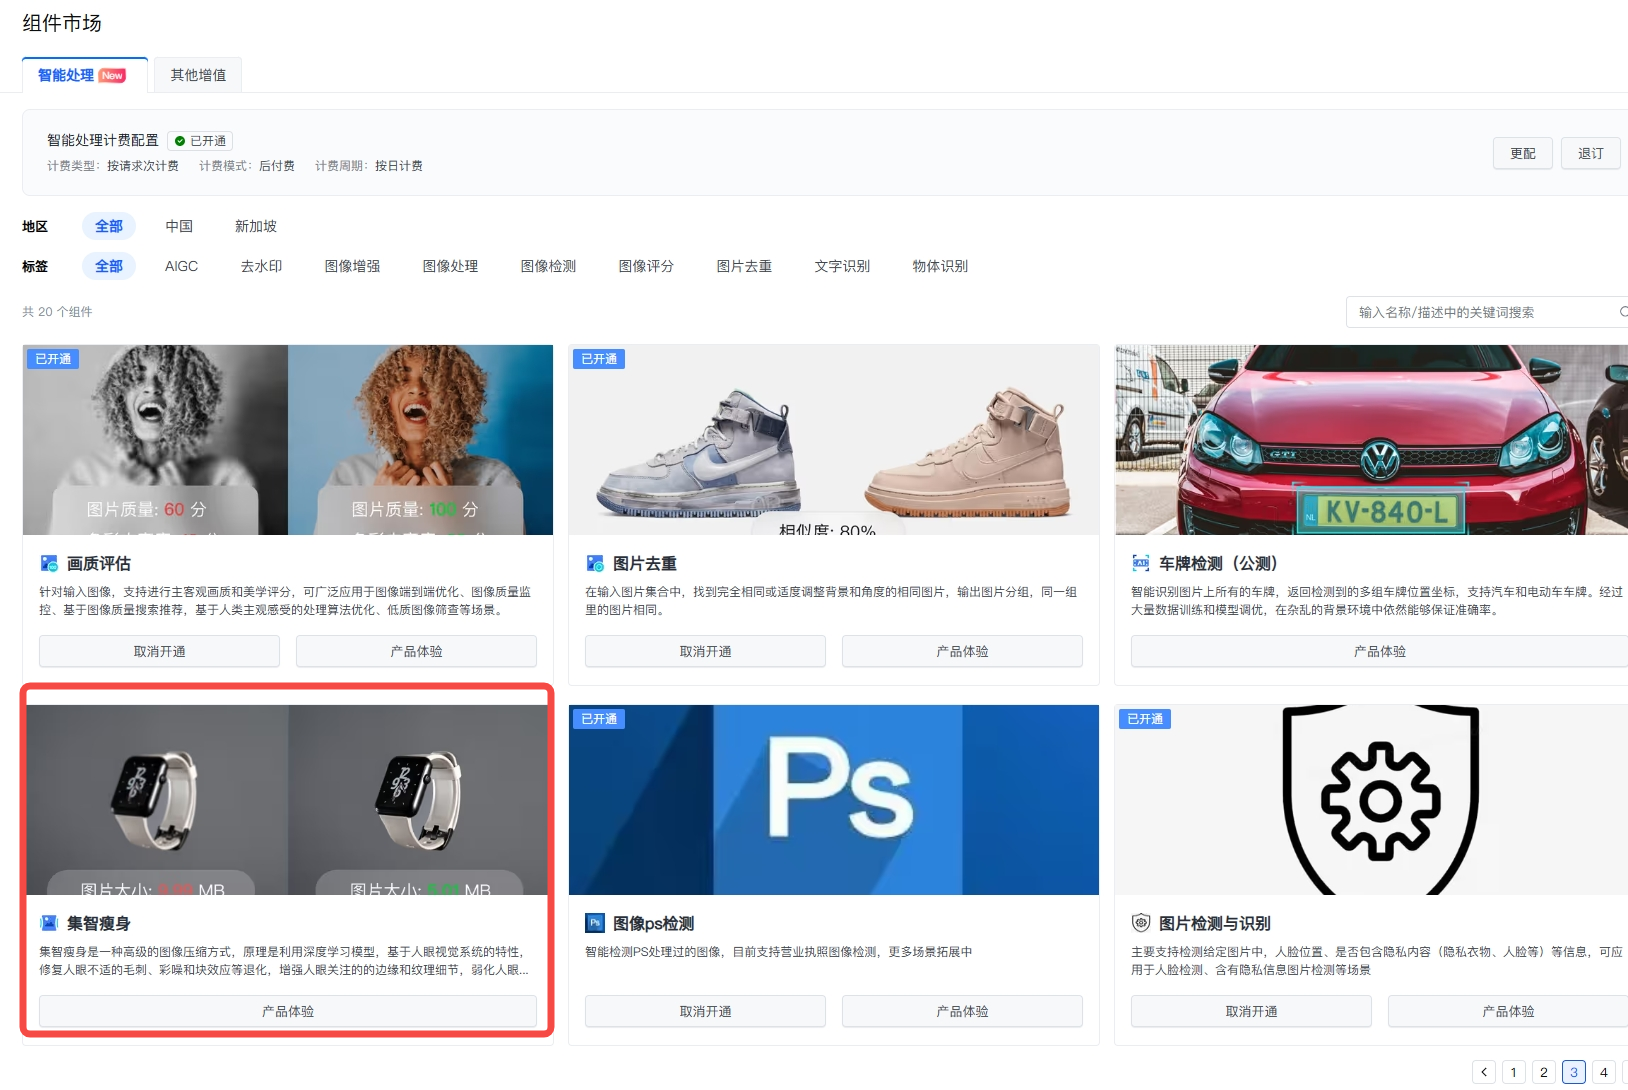Click 取消开通 on the 画质评估 card
The image size is (1628, 1090).
[160, 651]
